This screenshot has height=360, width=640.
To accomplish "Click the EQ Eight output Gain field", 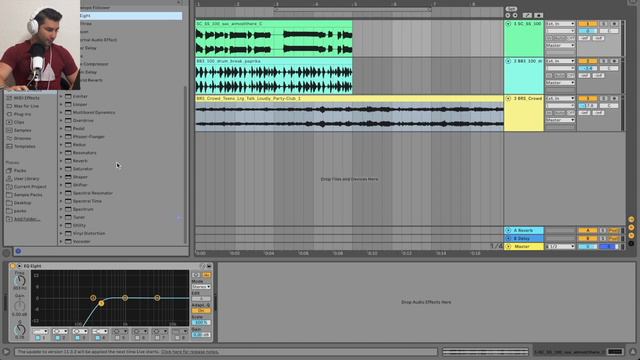I will (x=201, y=335).
